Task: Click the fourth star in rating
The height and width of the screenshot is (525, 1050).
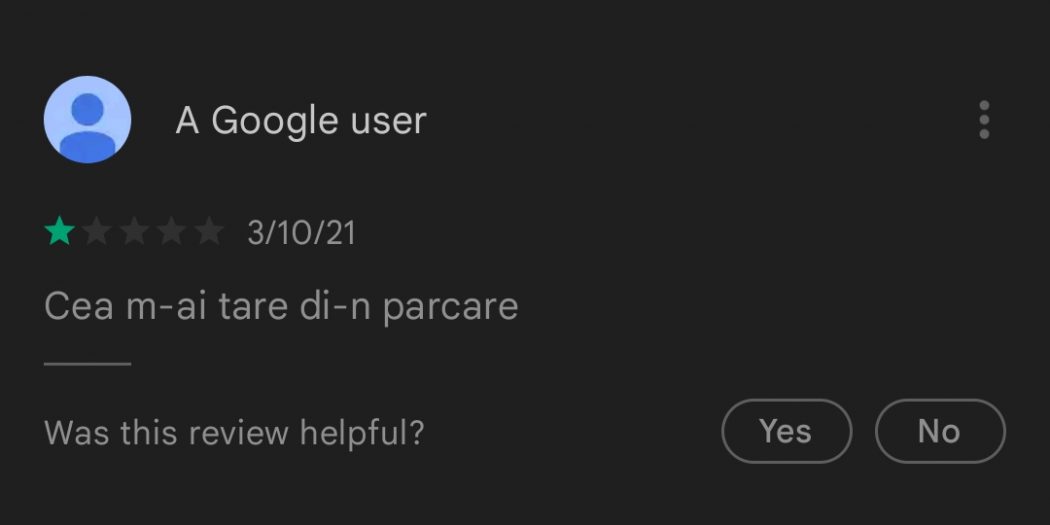Action: pyautogui.click(x=171, y=233)
